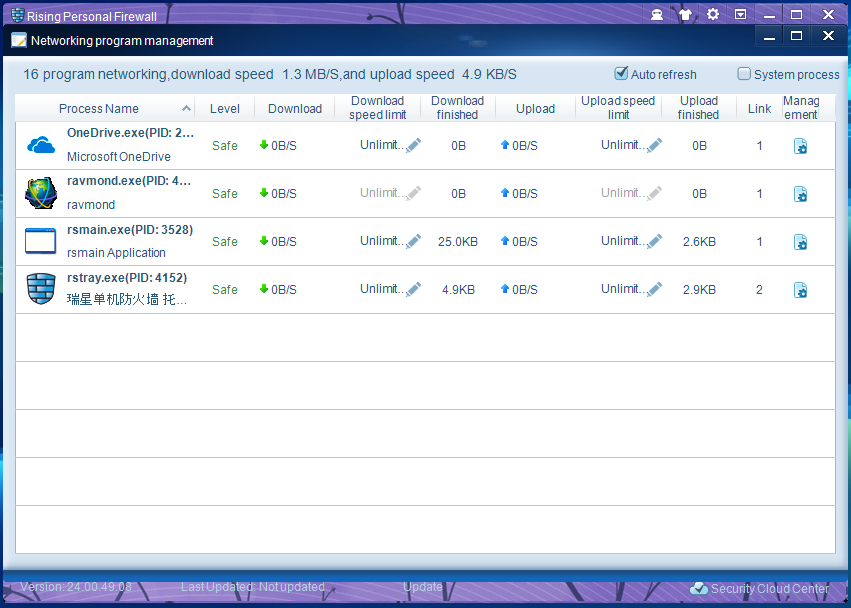The height and width of the screenshot is (608, 851).
Task: Edit OneDrive.exe upload speed limit
Action: (655, 145)
